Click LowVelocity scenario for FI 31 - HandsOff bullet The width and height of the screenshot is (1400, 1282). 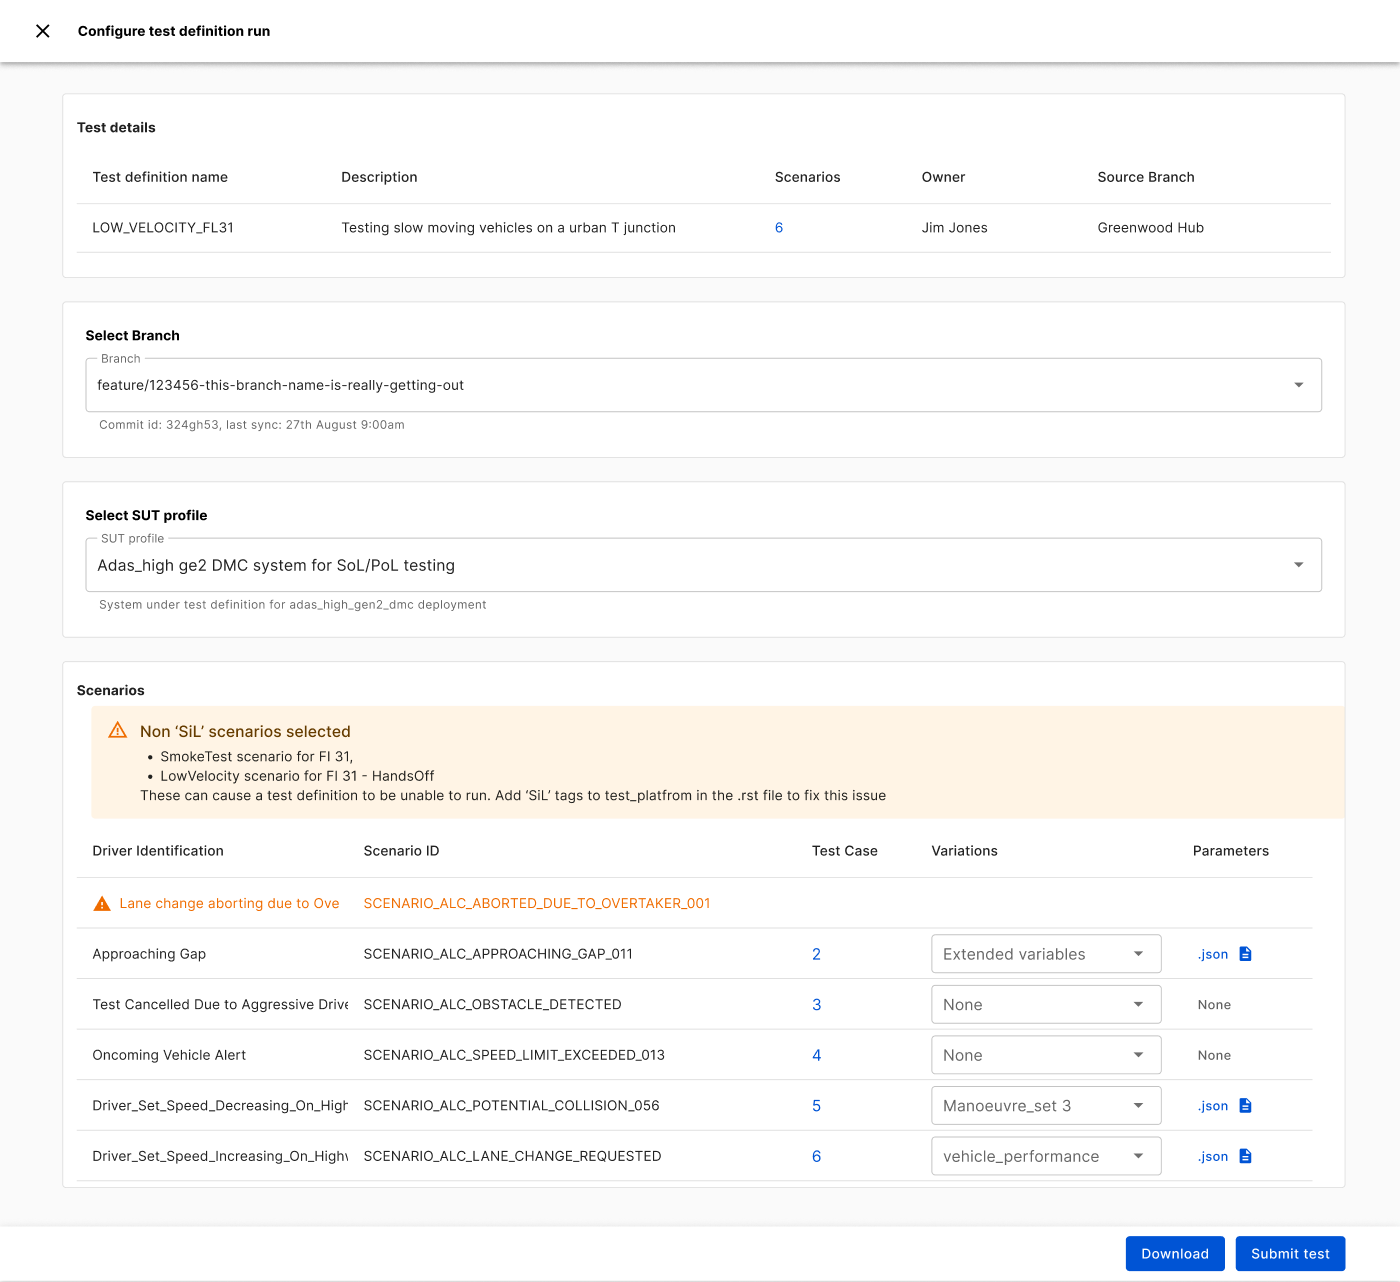pyautogui.click(x=297, y=776)
